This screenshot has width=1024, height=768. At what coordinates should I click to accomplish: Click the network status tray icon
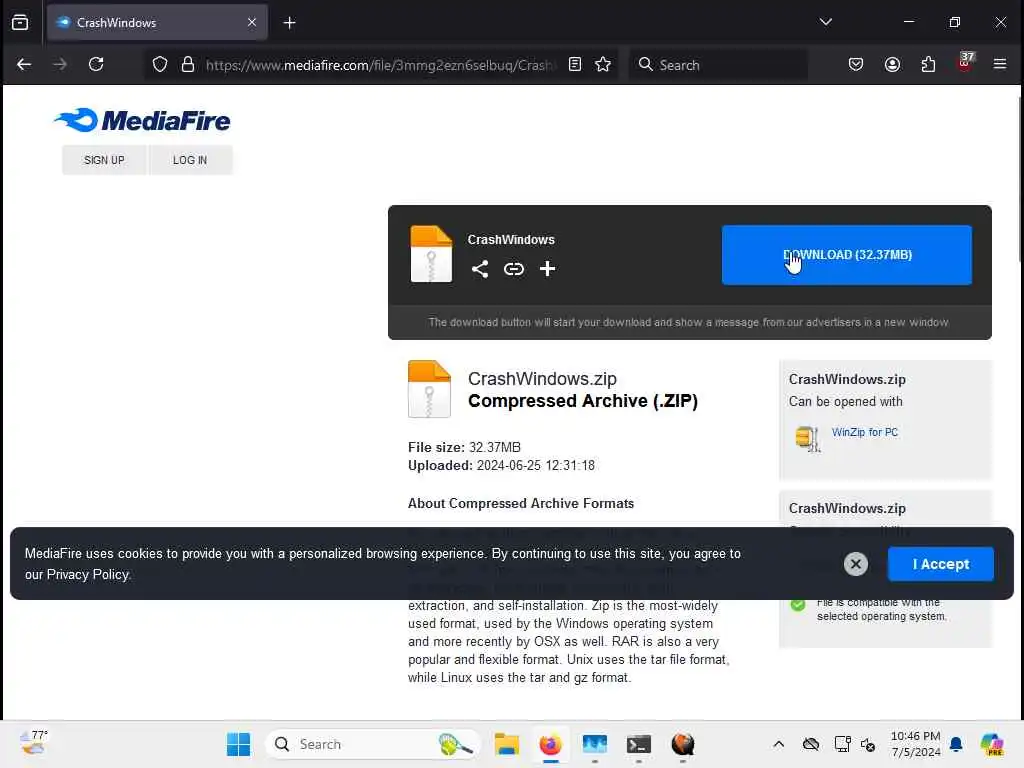coord(842,744)
